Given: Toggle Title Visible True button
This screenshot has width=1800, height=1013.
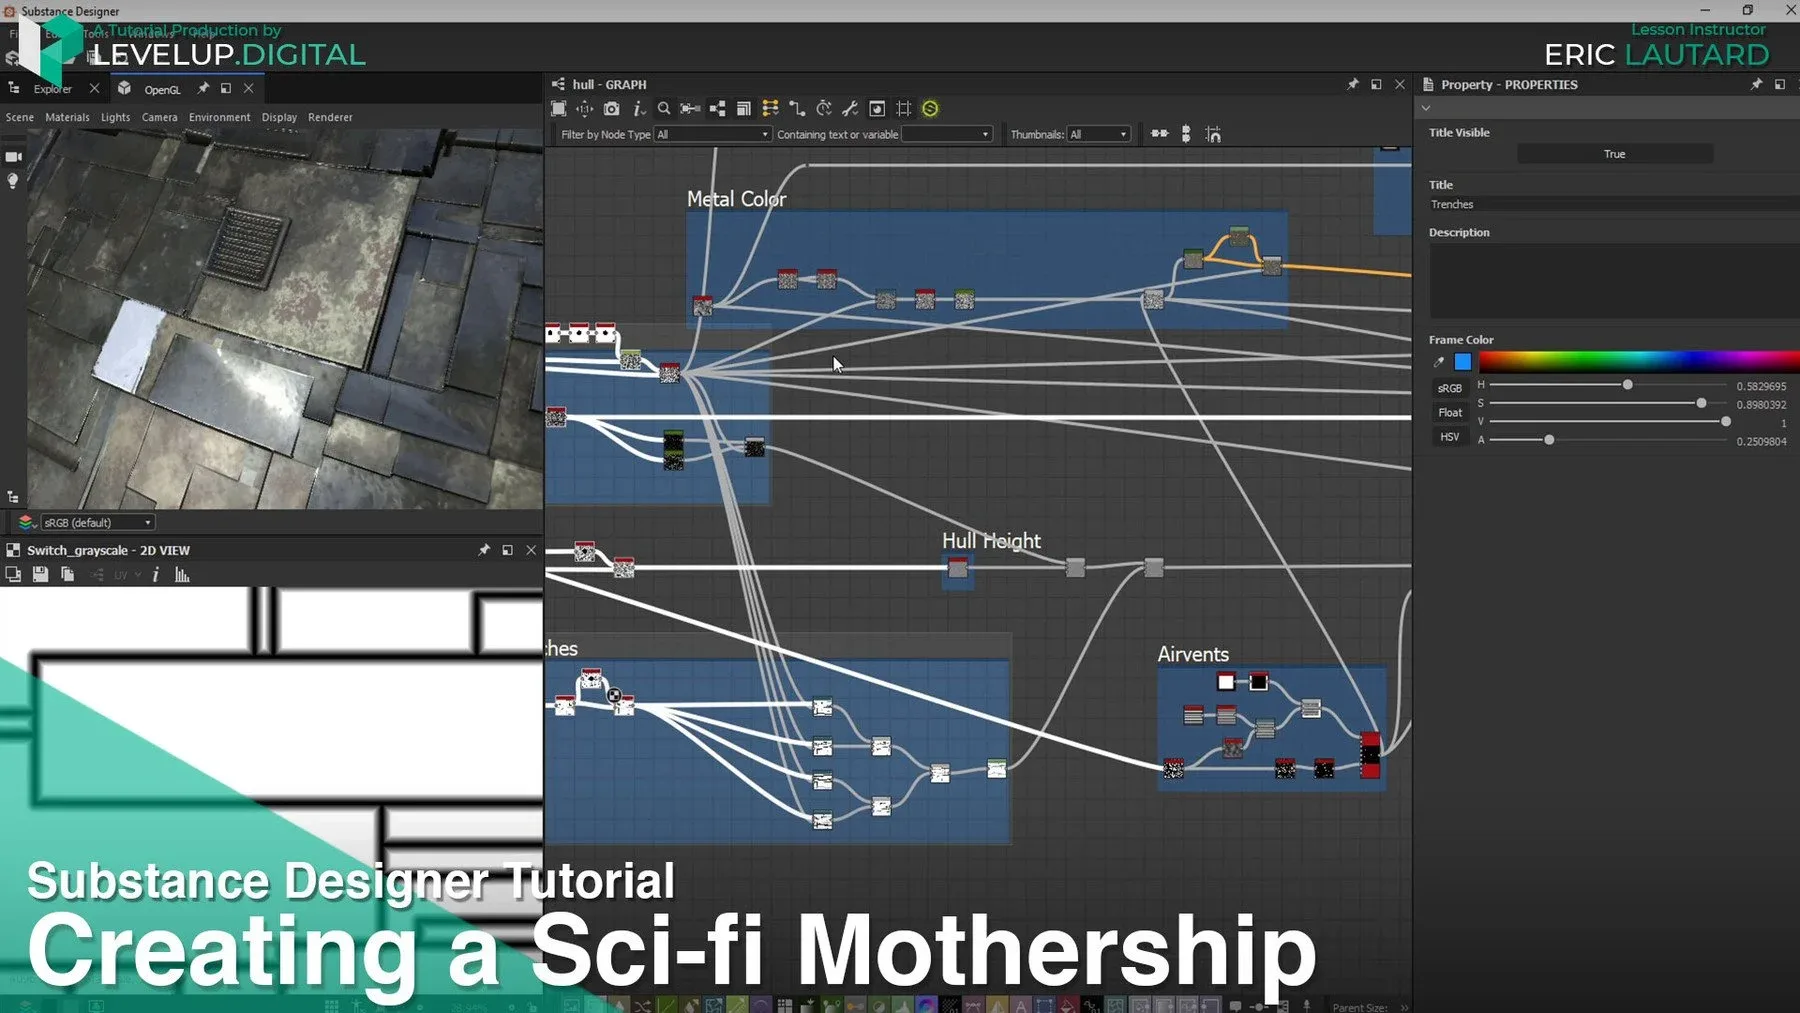Looking at the screenshot, I should click(1615, 154).
